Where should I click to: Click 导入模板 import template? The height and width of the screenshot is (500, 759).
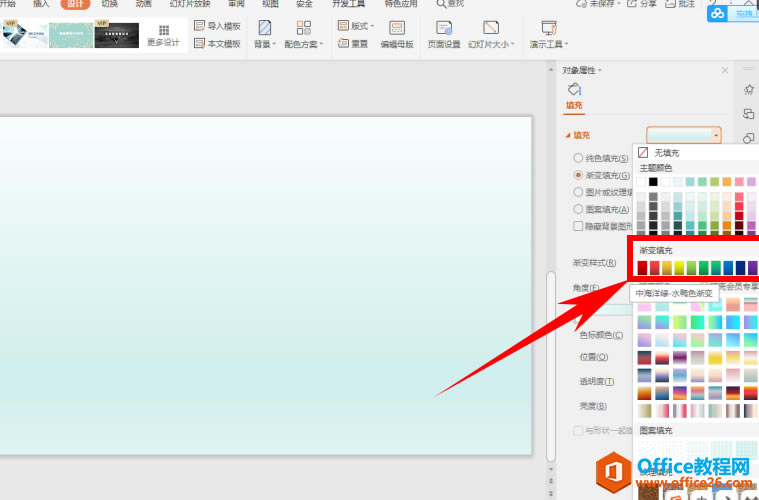click(x=217, y=26)
